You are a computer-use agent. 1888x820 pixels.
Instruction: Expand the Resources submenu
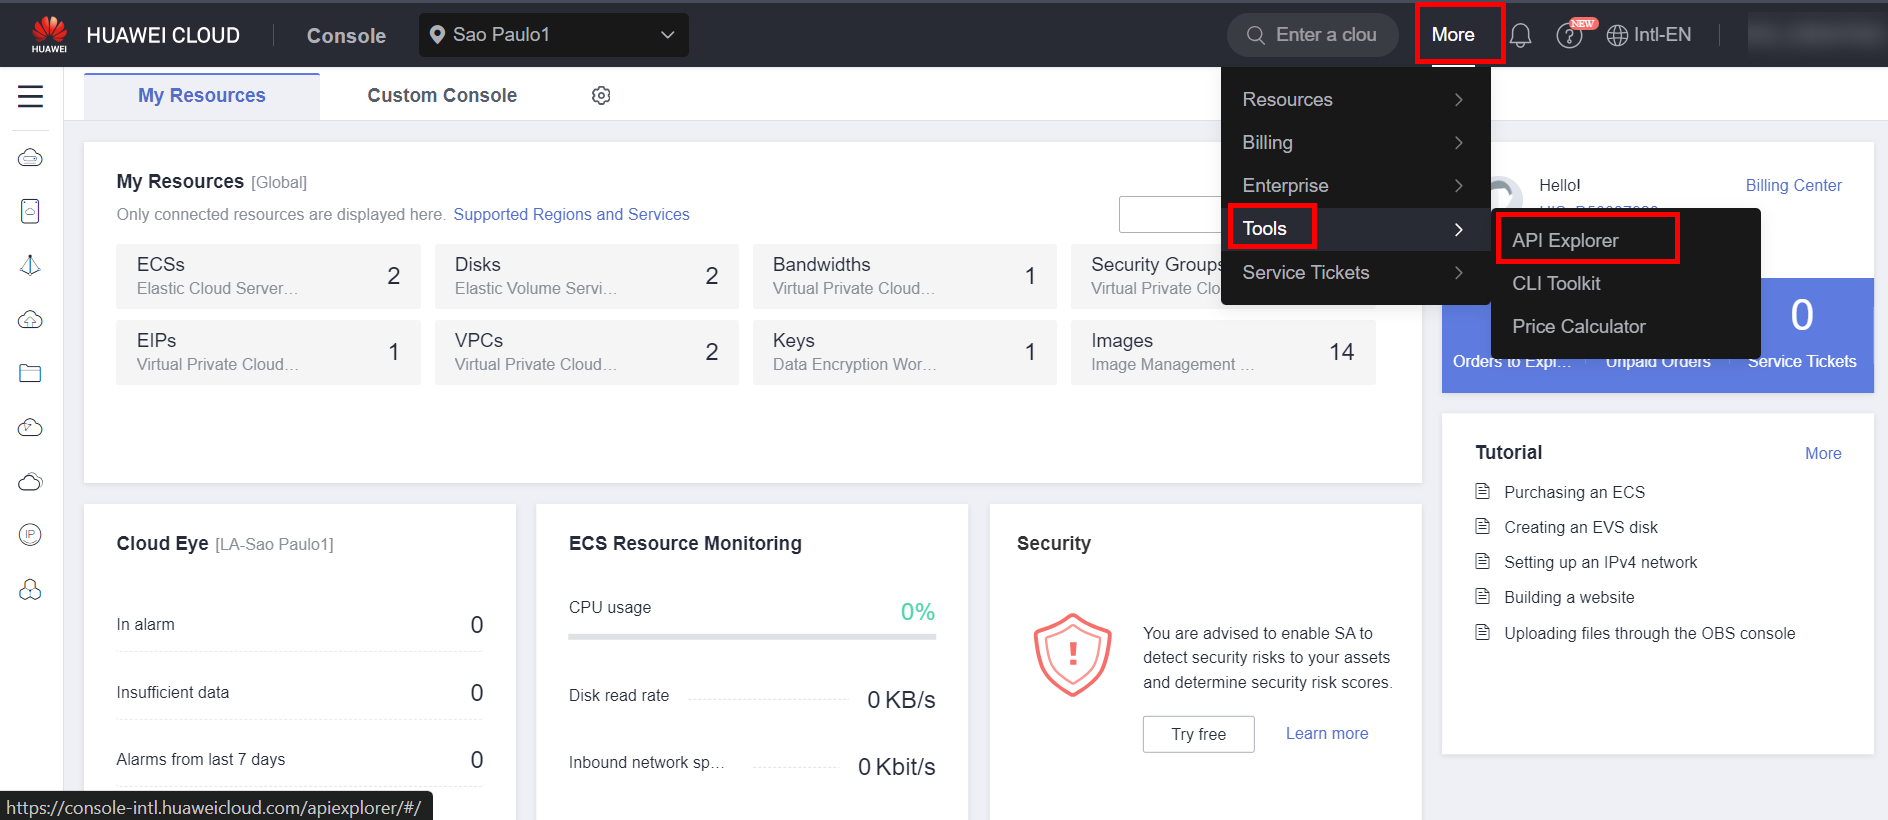1354,100
